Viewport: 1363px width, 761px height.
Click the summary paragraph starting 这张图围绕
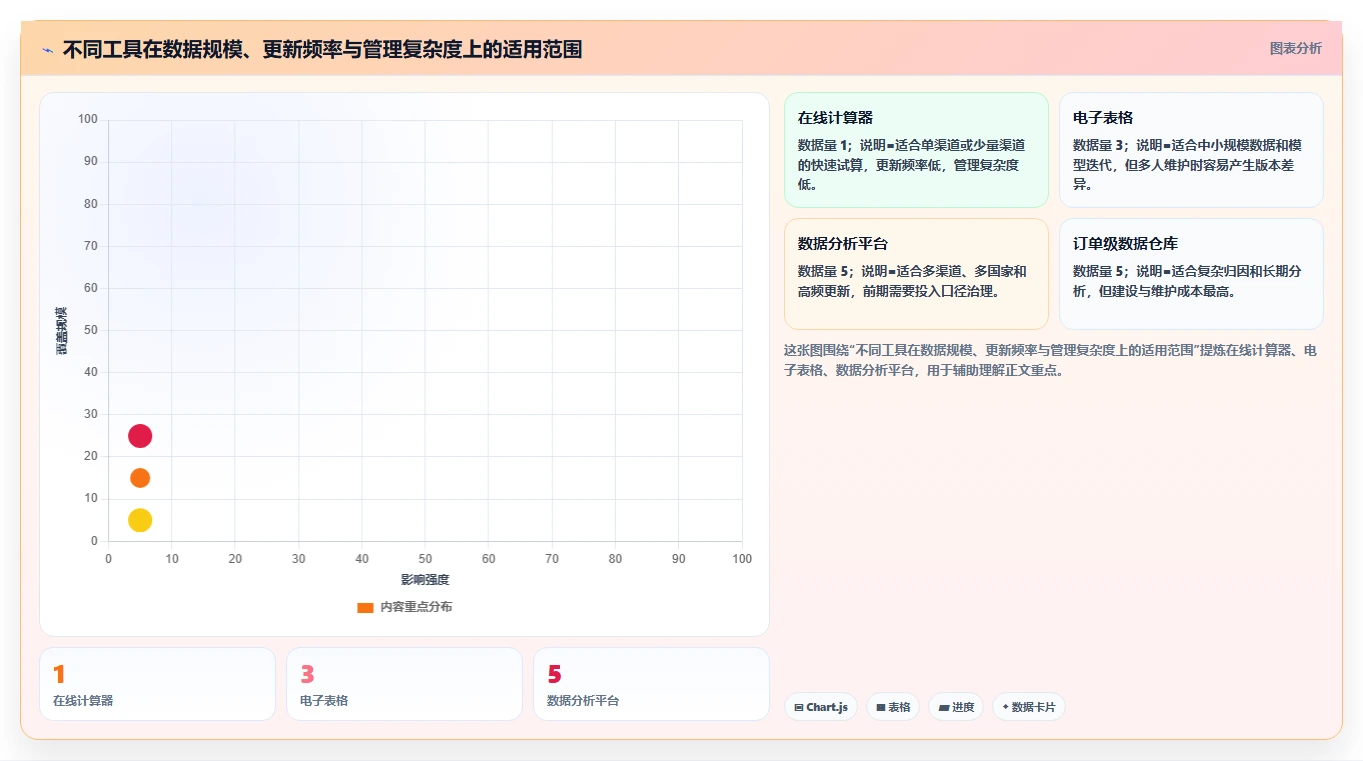point(1050,360)
